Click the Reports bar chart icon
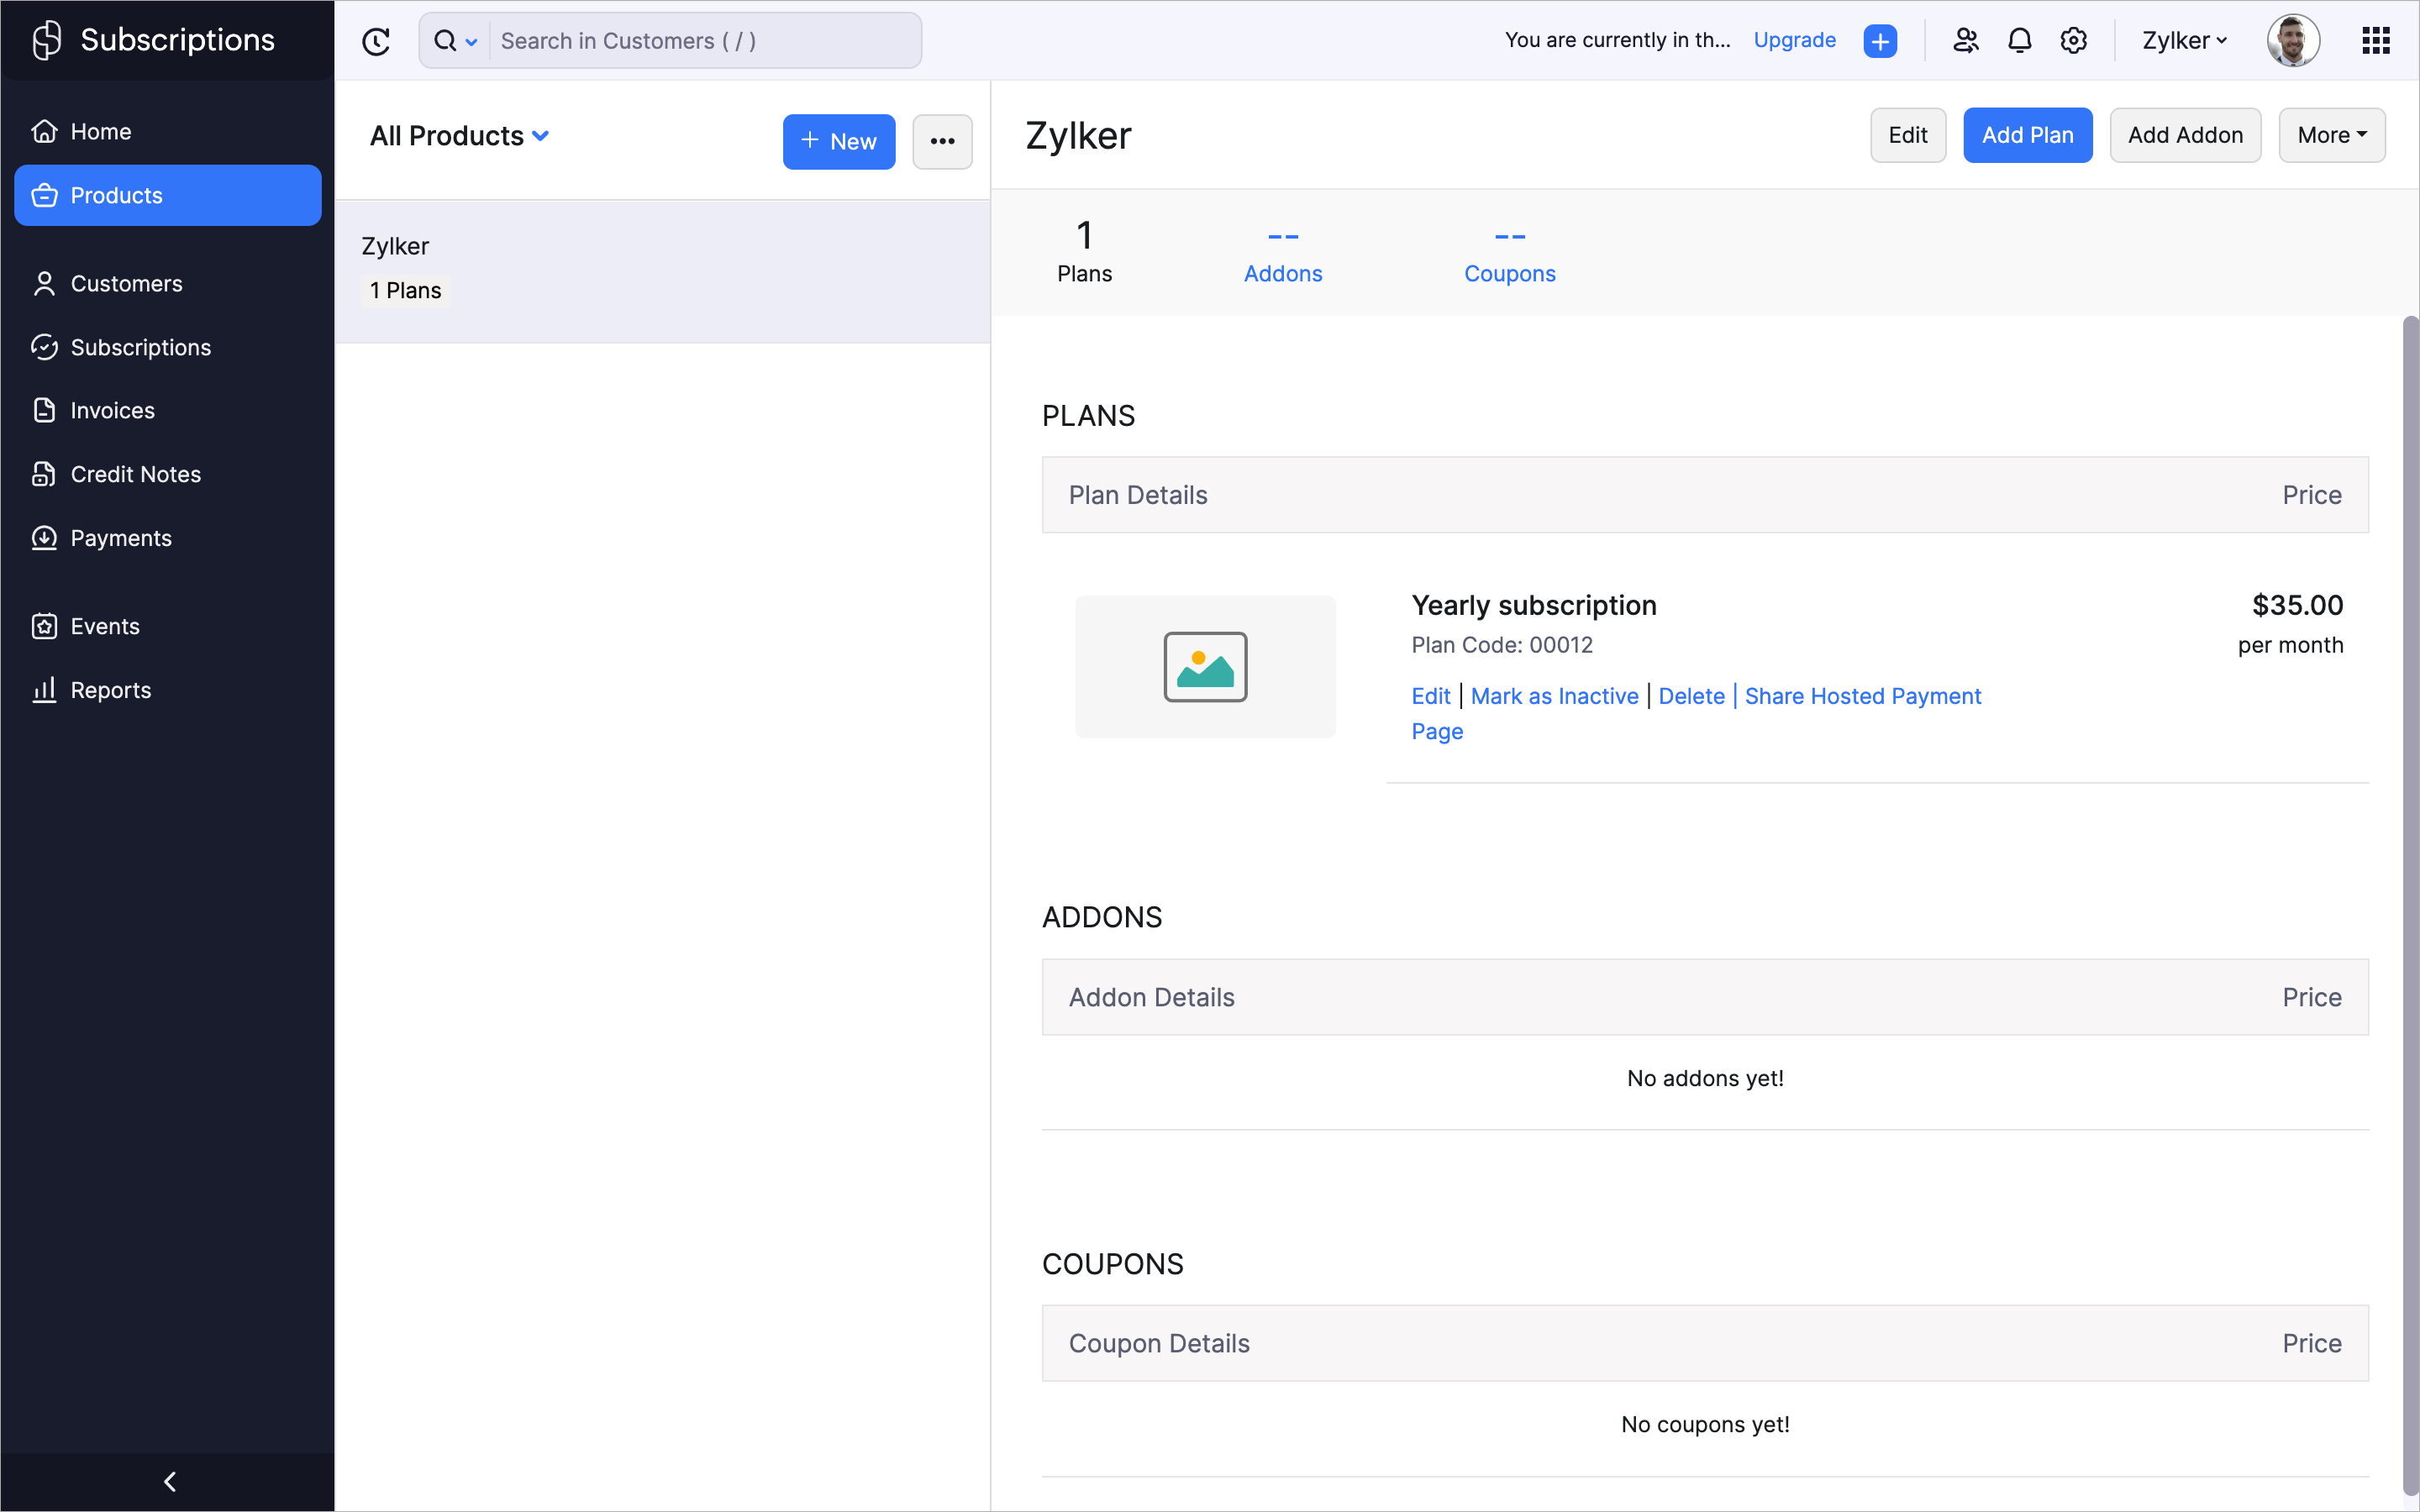The height and width of the screenshot is (1512, 2420). point(44,690)
